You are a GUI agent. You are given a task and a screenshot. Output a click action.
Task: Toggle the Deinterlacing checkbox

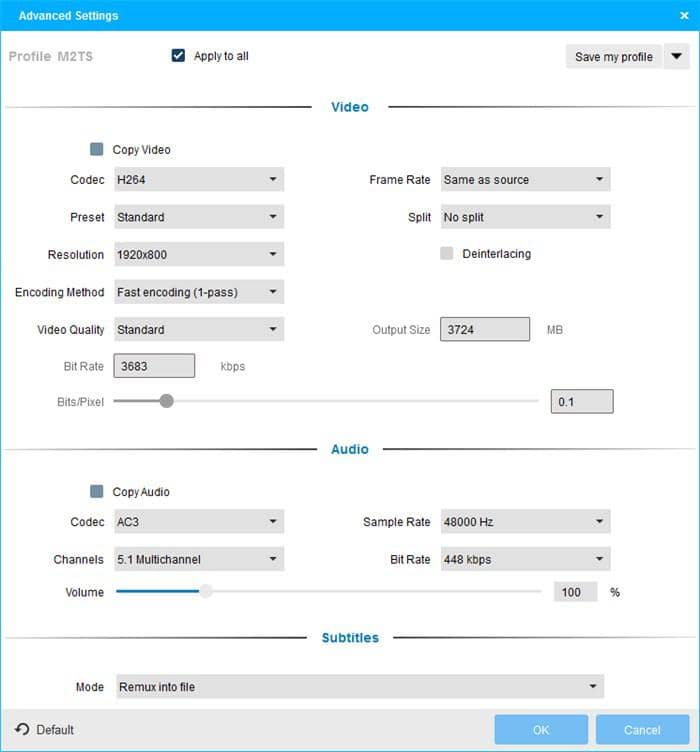tap(446, 253)
